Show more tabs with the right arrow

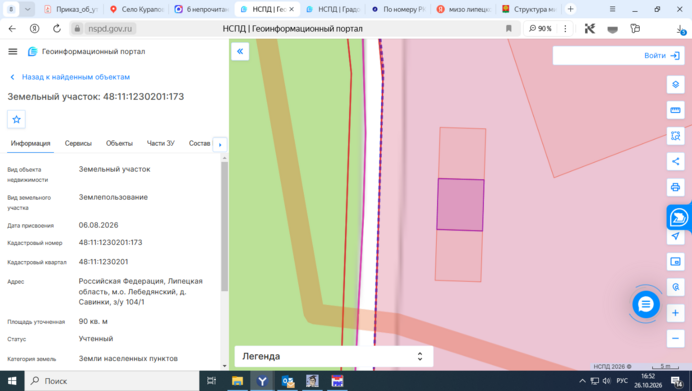pyautogui.click(x=220, y=144)
